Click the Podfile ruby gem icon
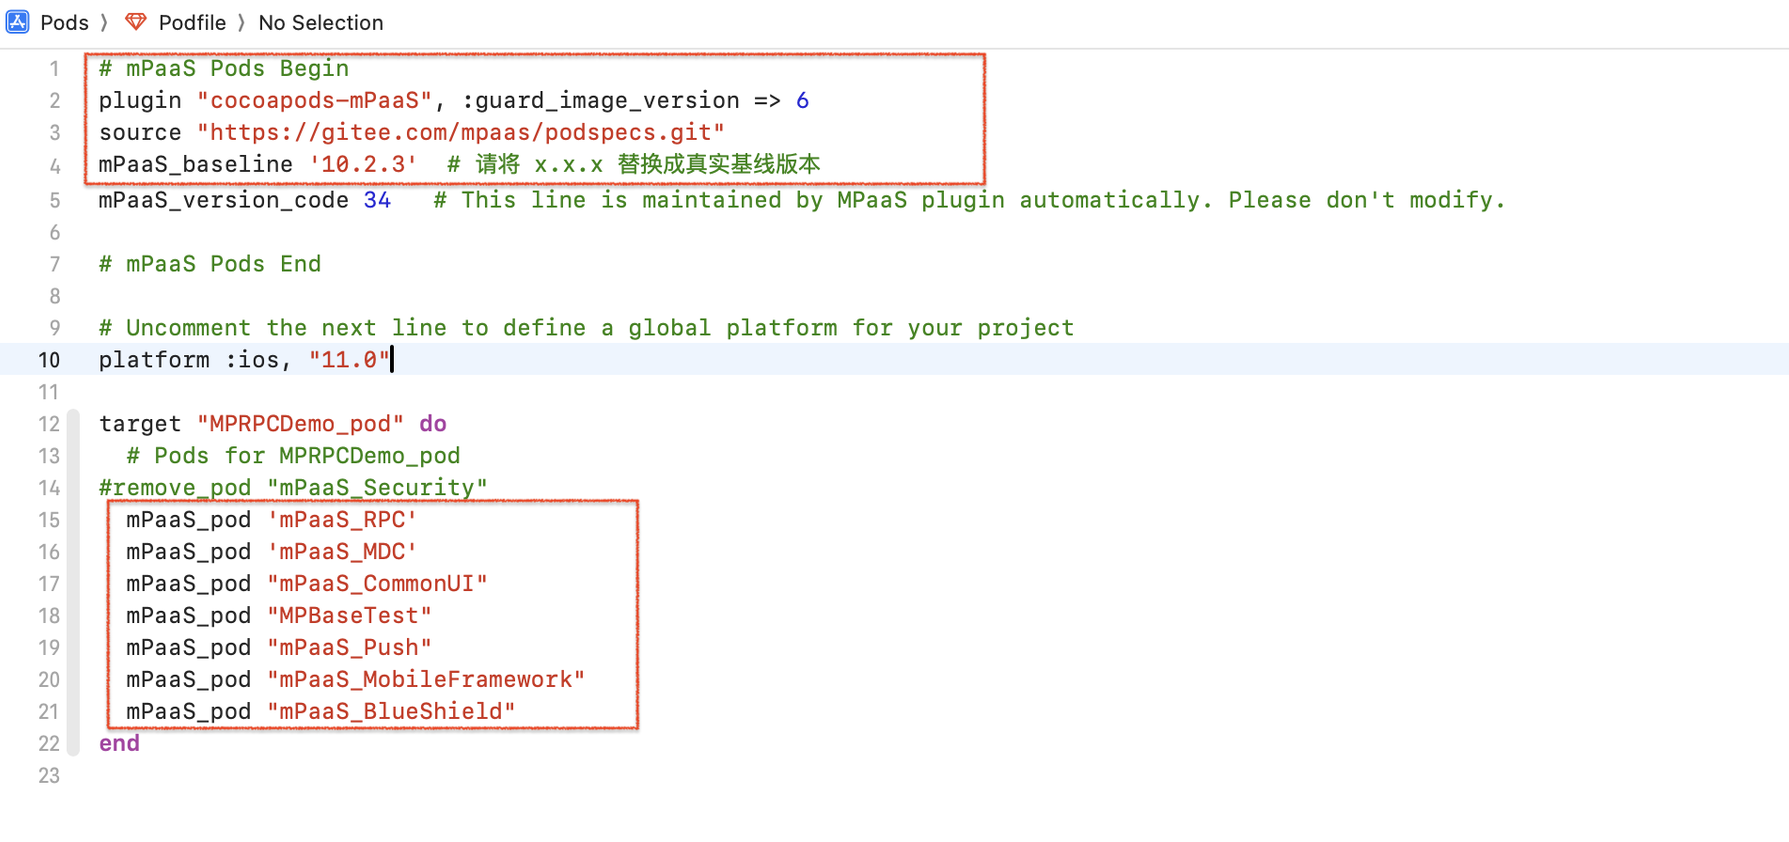 (136, 22)
